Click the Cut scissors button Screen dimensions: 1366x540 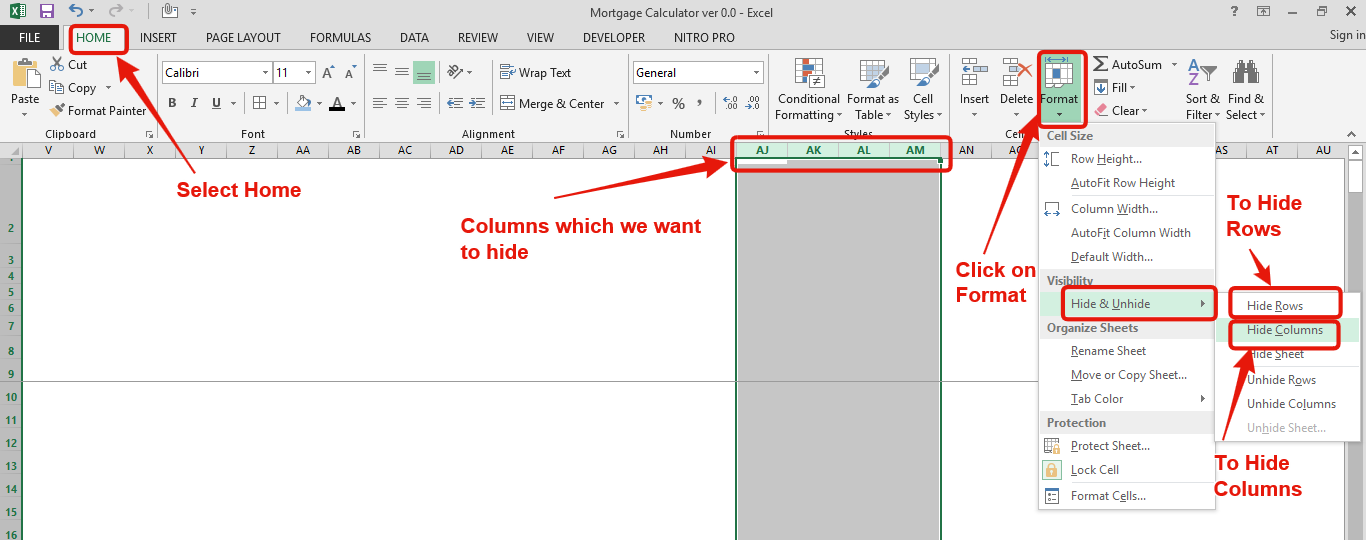point(69,64)
